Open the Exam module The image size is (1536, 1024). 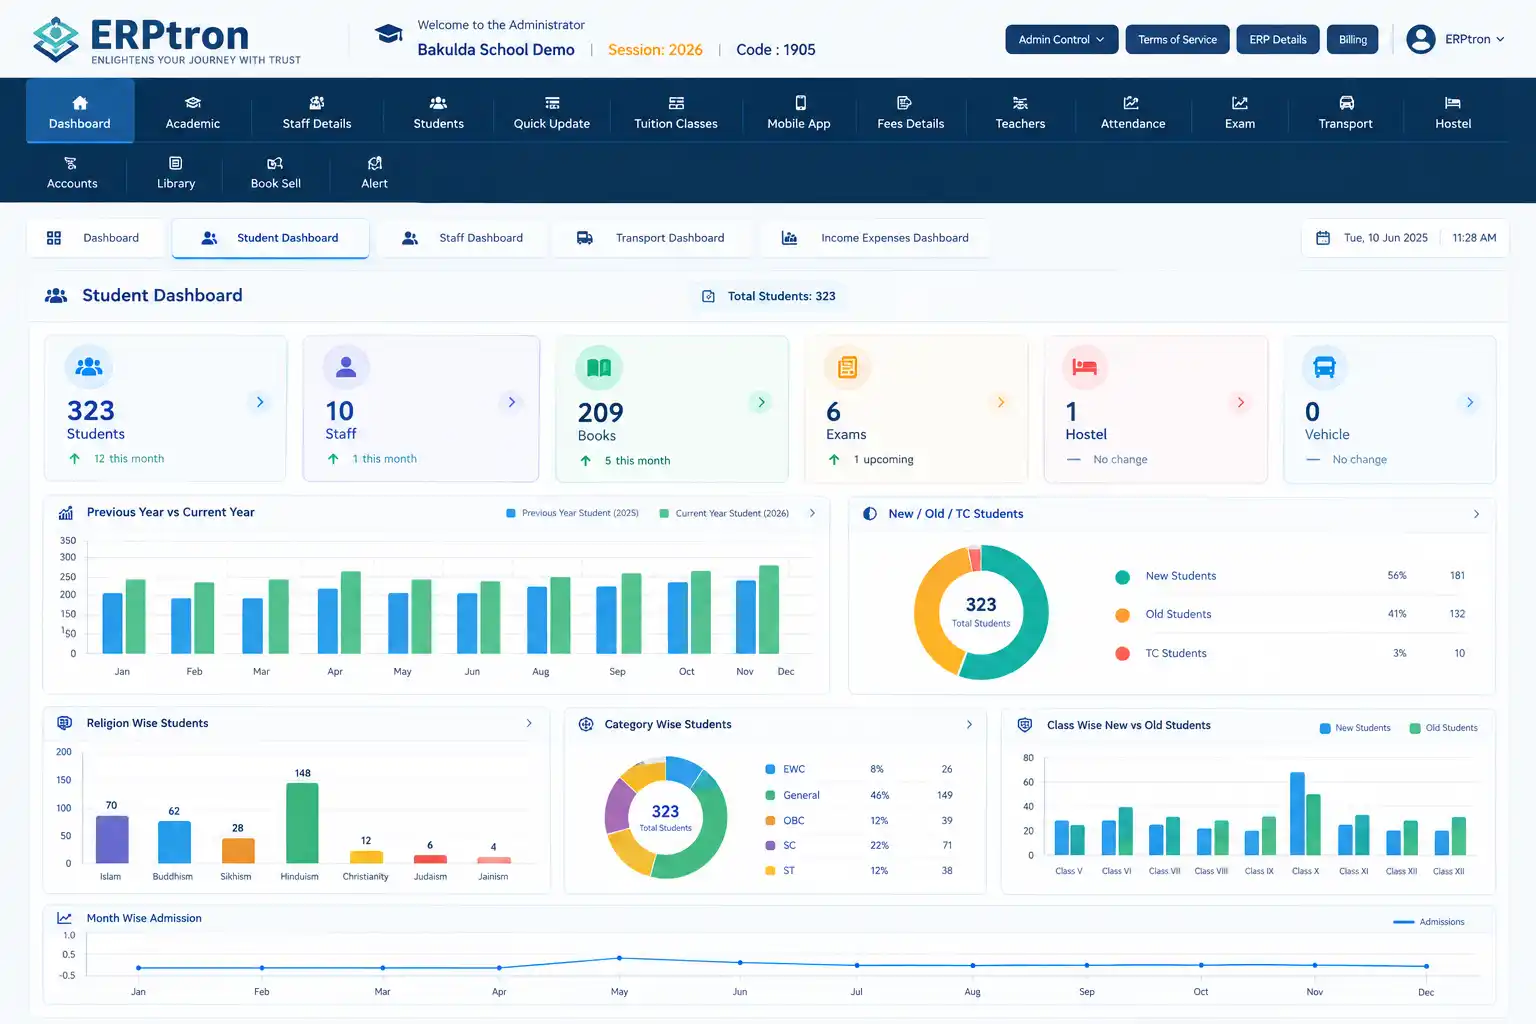(x=1240, y=112)
